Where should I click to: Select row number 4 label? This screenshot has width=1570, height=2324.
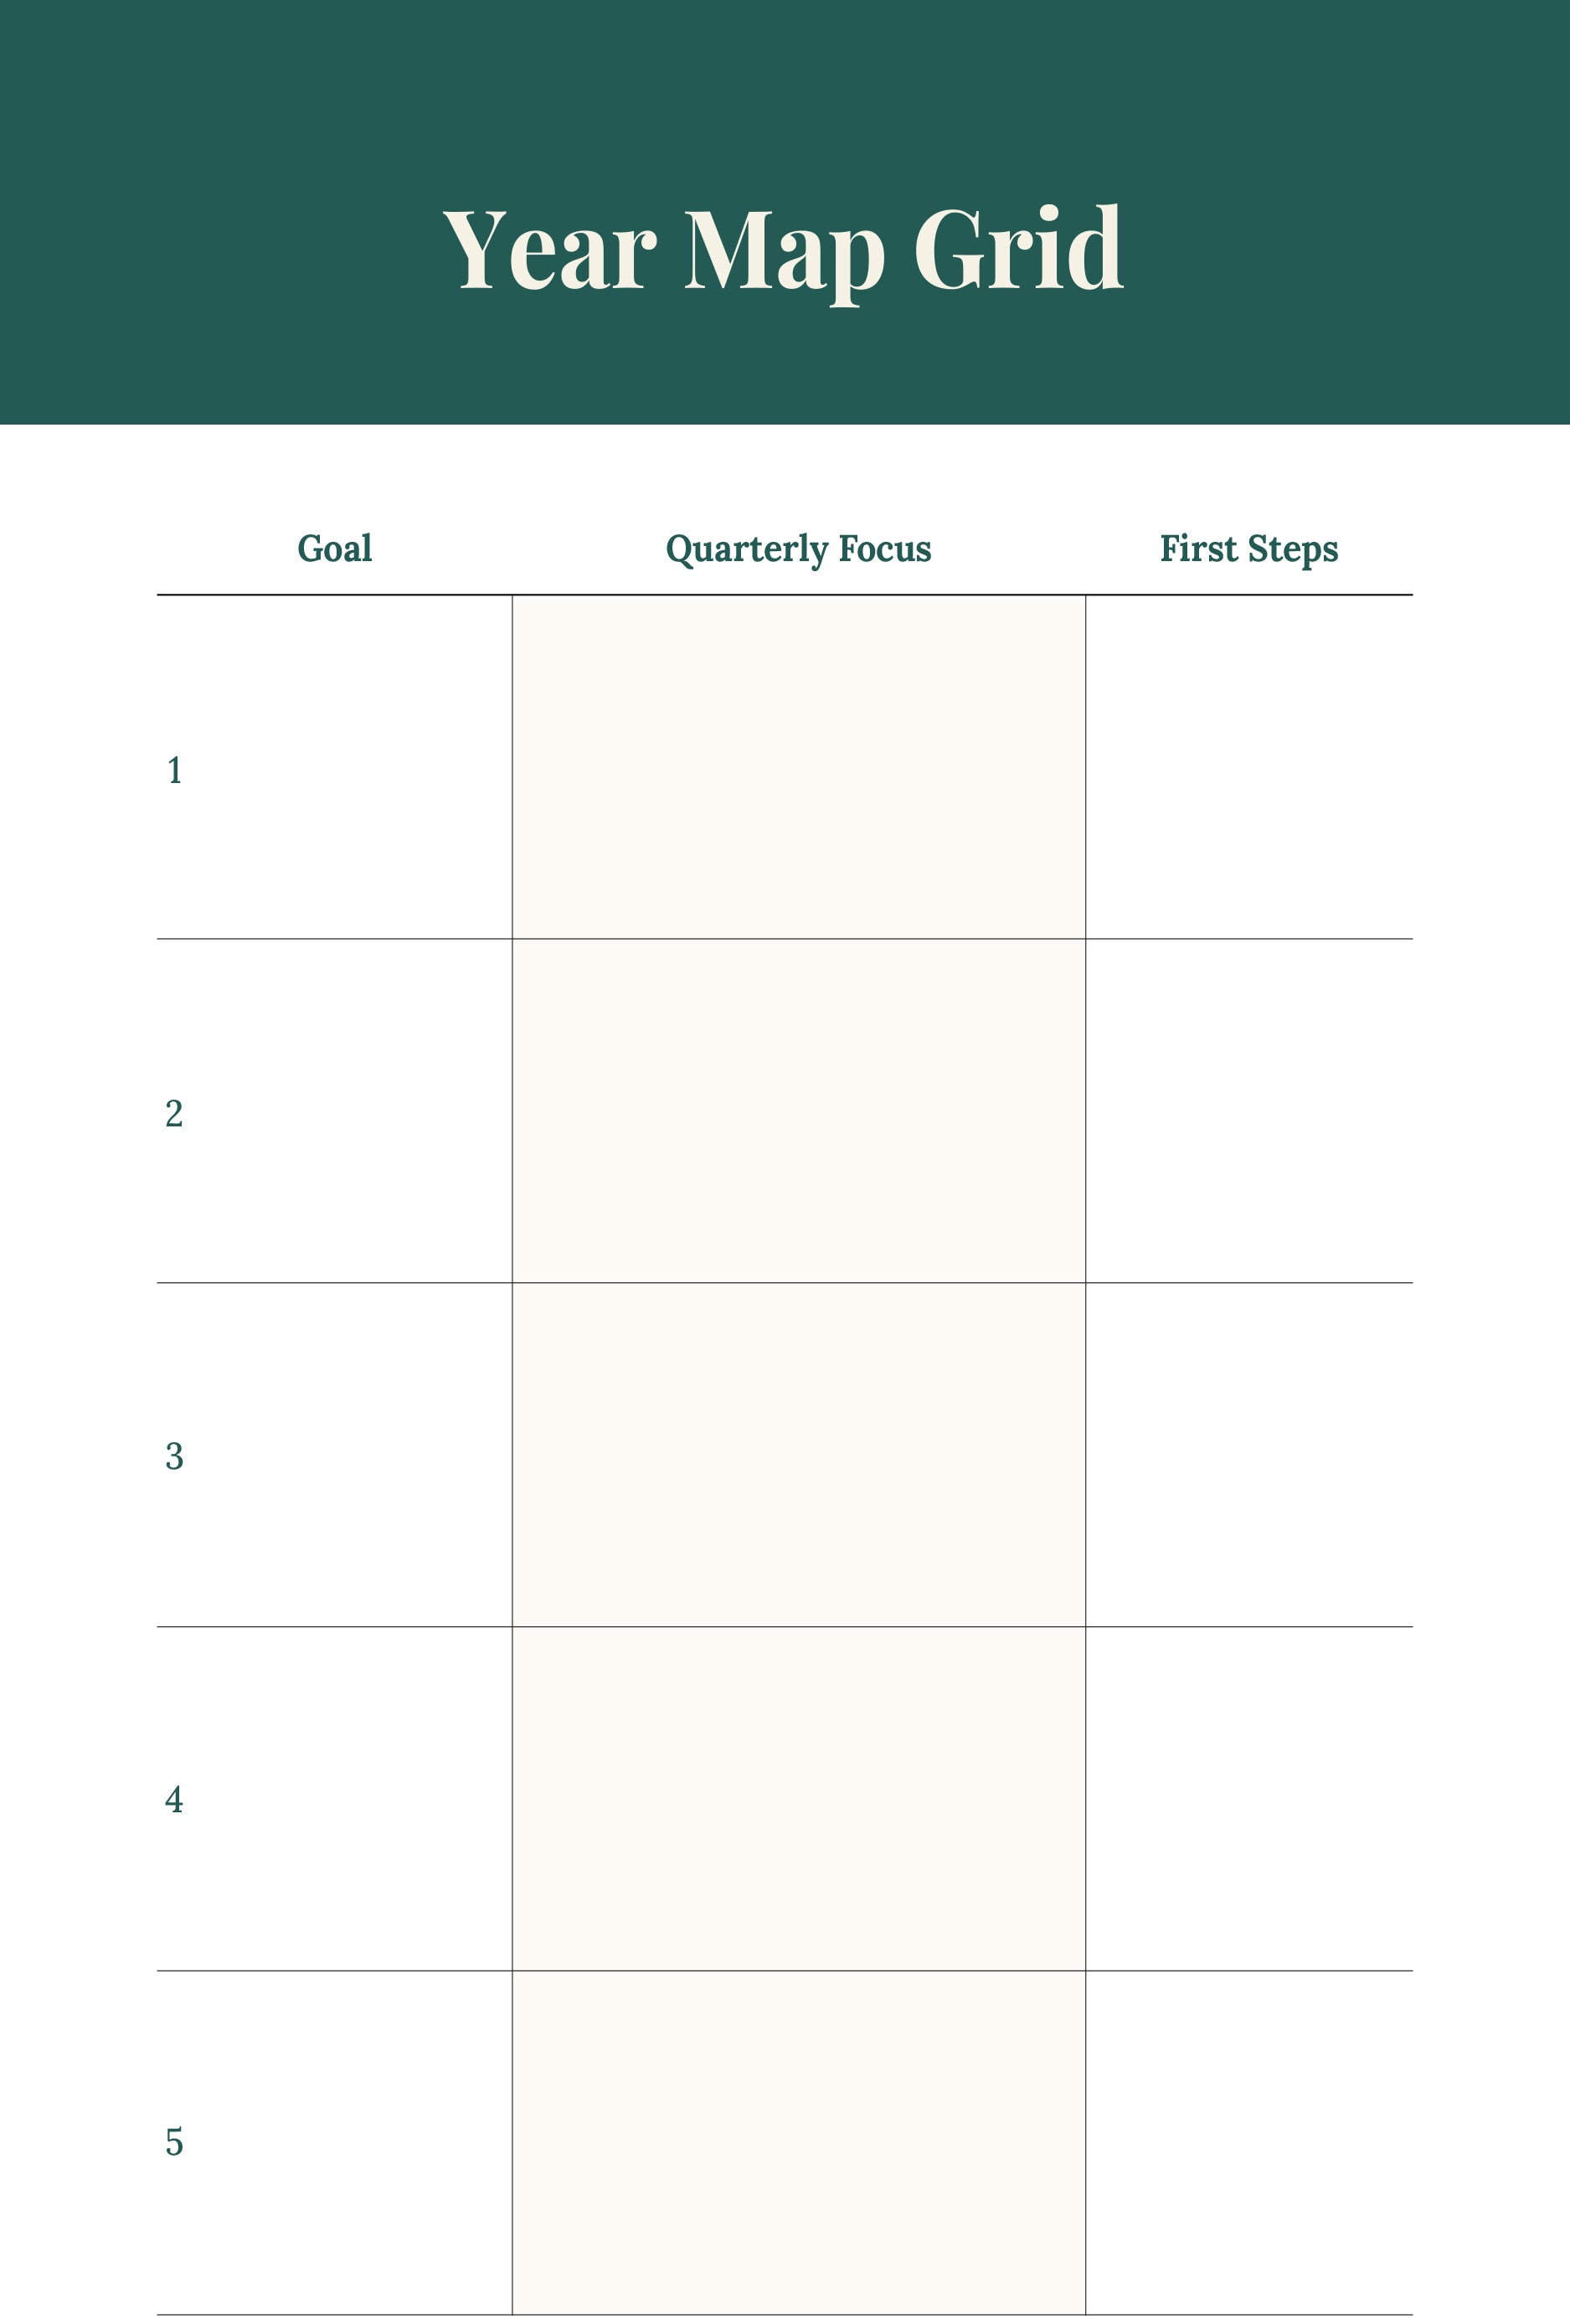tap(174, 1799)
